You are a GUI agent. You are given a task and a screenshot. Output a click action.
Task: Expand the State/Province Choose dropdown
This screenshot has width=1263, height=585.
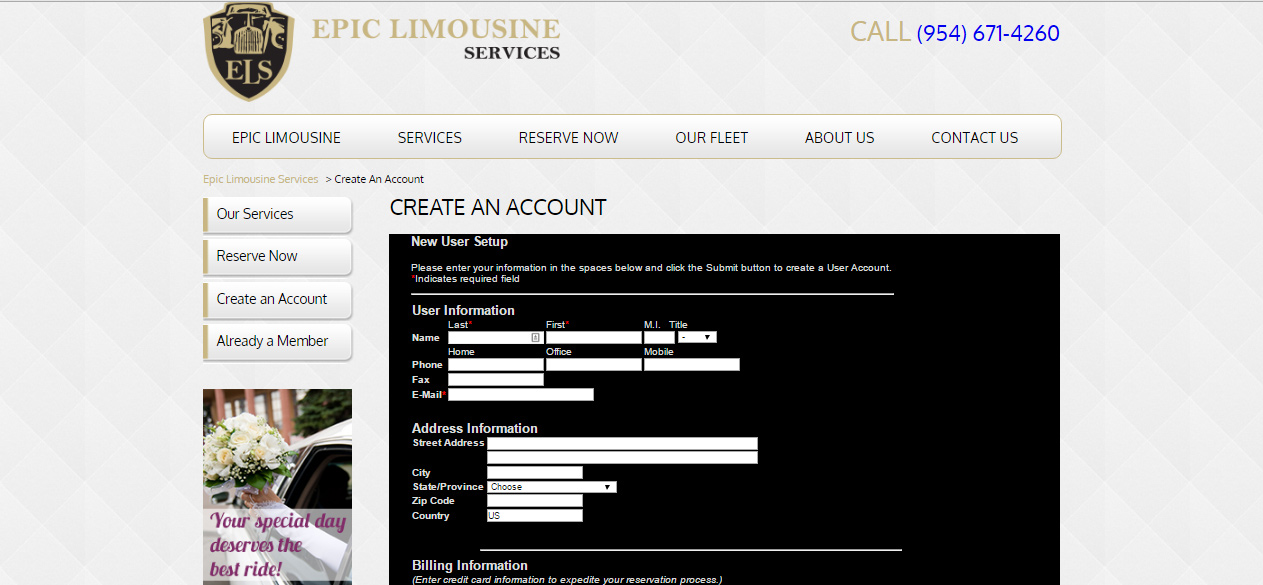tap(551, 487)
